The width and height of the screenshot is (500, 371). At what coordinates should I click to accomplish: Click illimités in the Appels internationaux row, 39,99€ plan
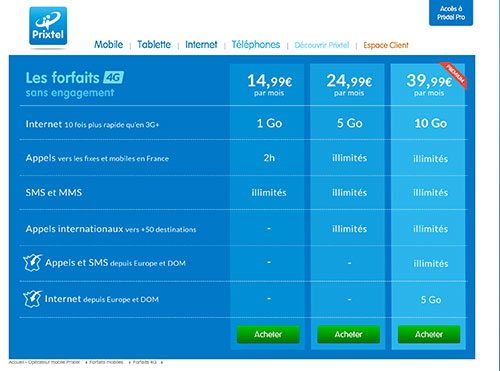431,229
